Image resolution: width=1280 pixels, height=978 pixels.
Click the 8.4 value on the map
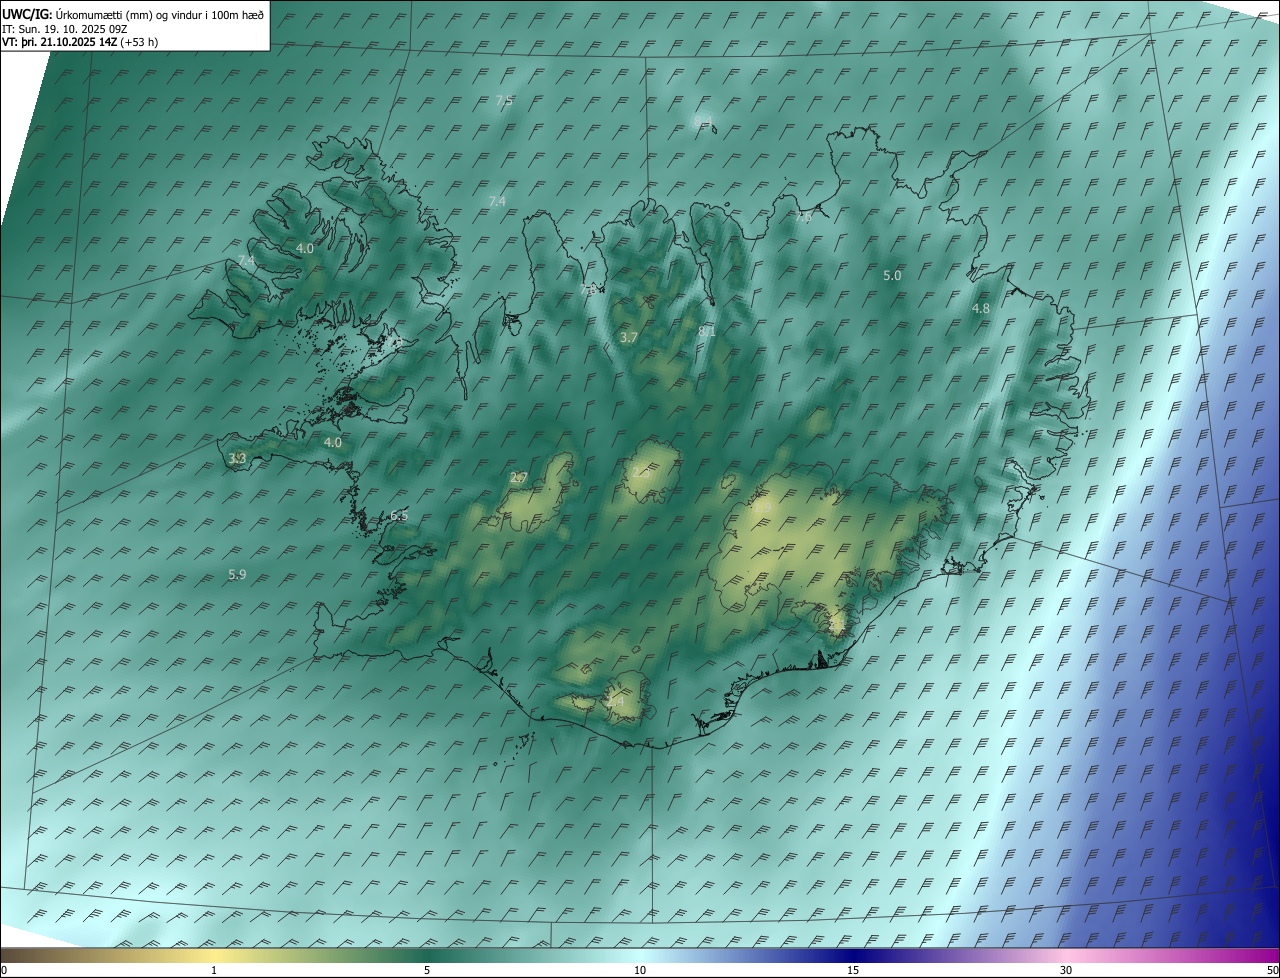click(x=703, y=121)
